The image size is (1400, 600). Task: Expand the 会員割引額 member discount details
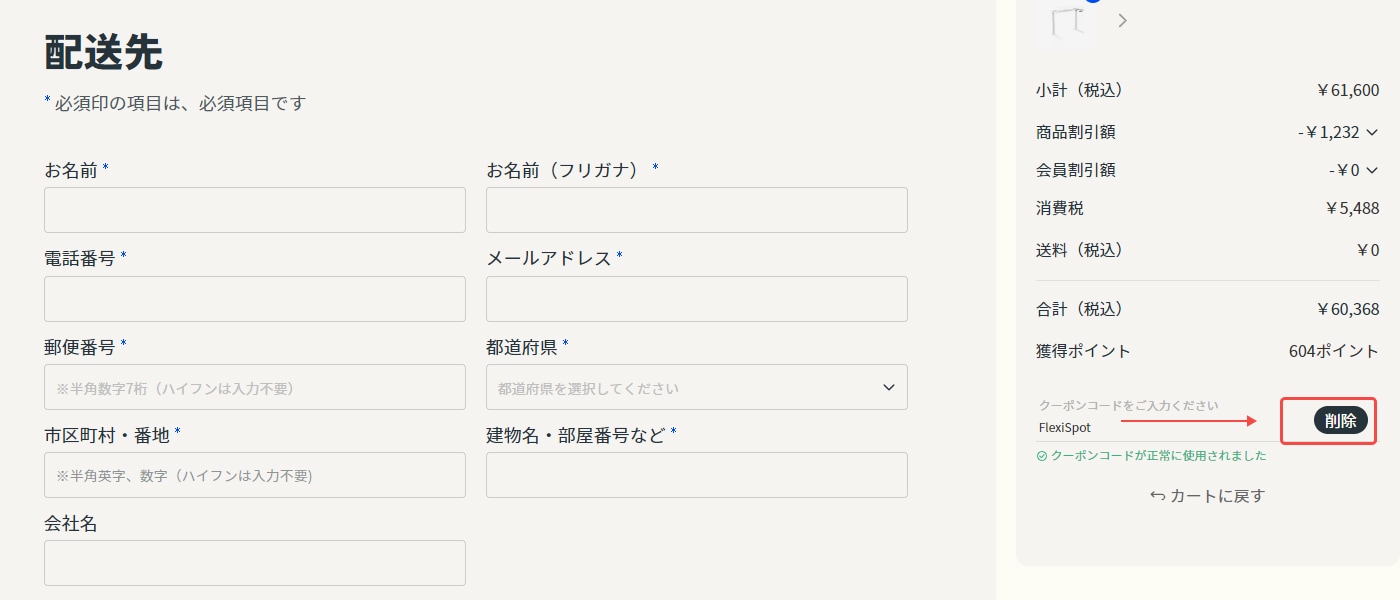click(x=1371, y=170)
